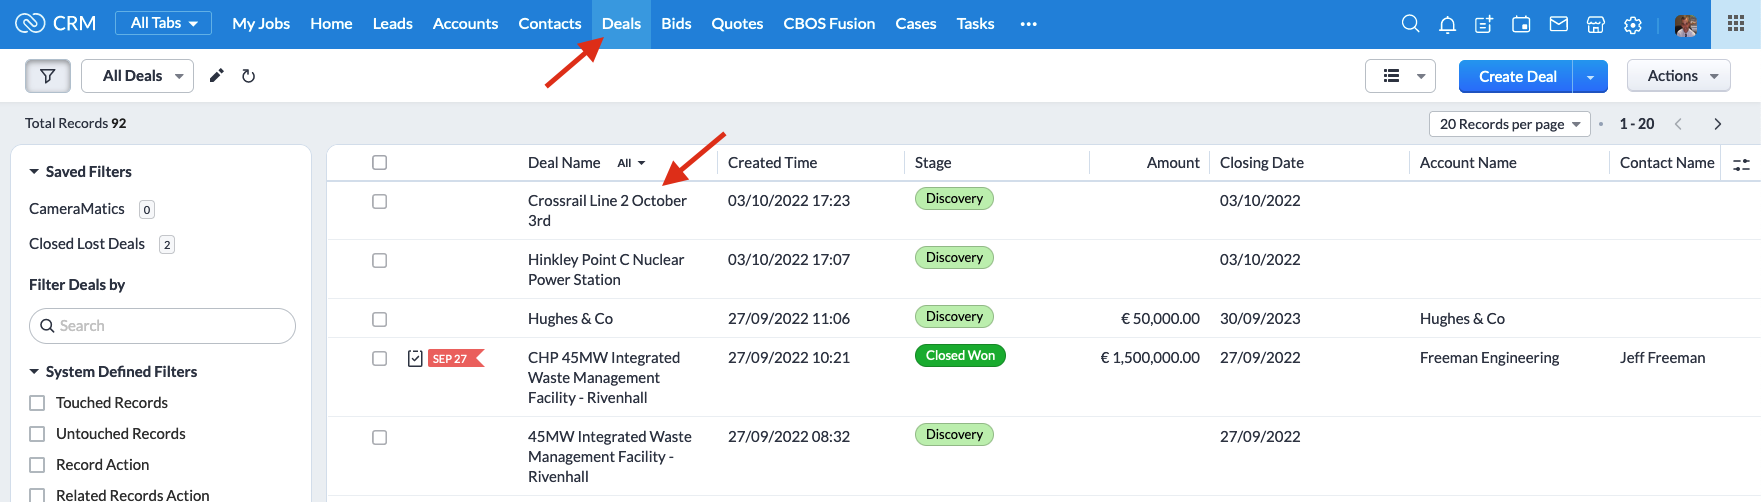Open 20 Records per page dropdown
1761x502 pixels.
point(1509,124)
